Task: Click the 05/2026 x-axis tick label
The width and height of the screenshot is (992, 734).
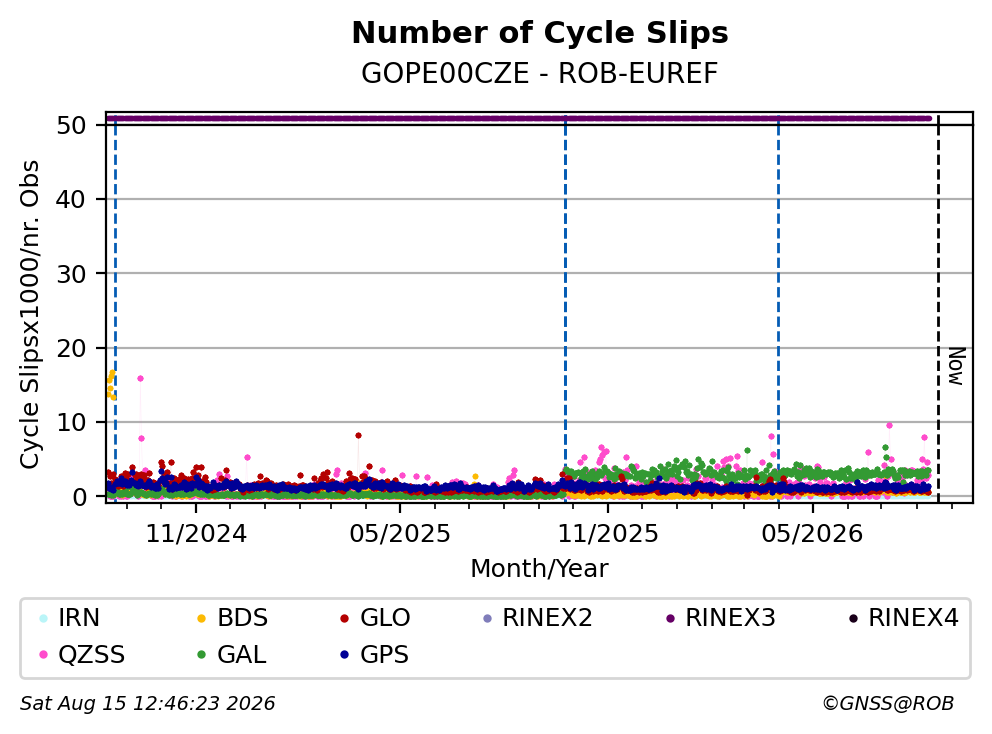Action: (x=812, y=534)
